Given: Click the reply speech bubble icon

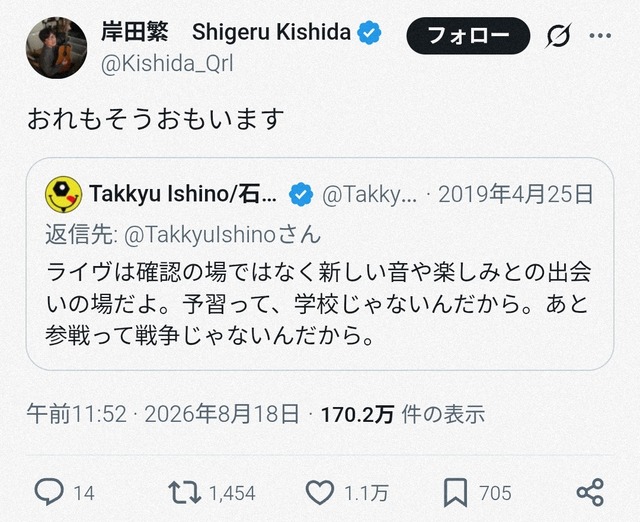Looking at the screenshot, I should coord(49,492).
